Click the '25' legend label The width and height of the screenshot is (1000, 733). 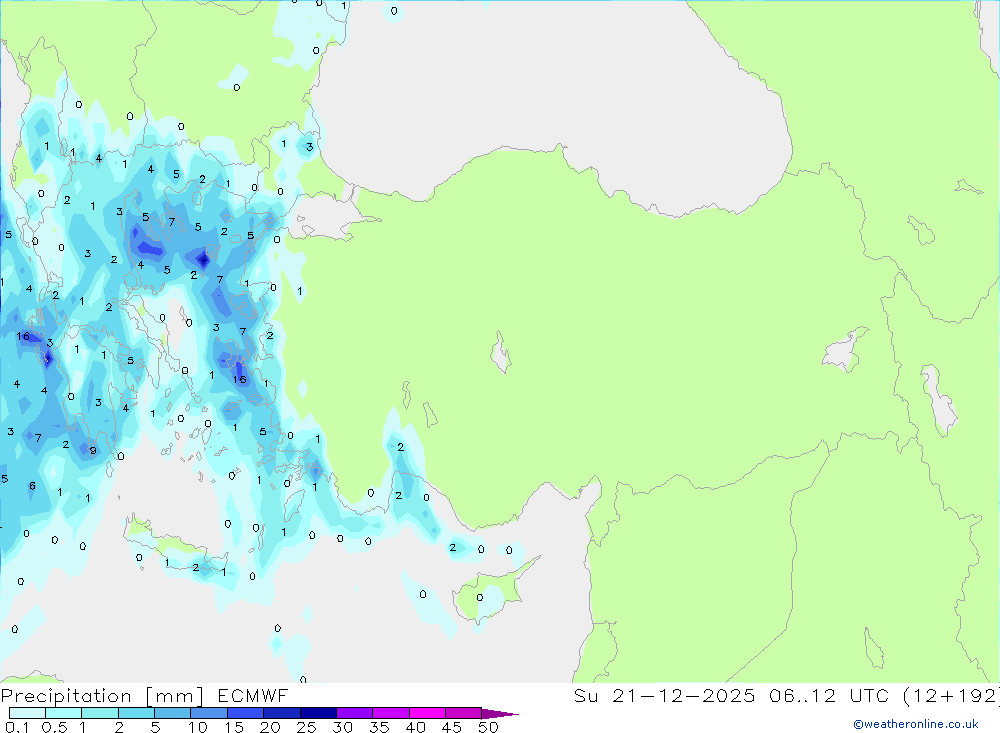[307, 727]
